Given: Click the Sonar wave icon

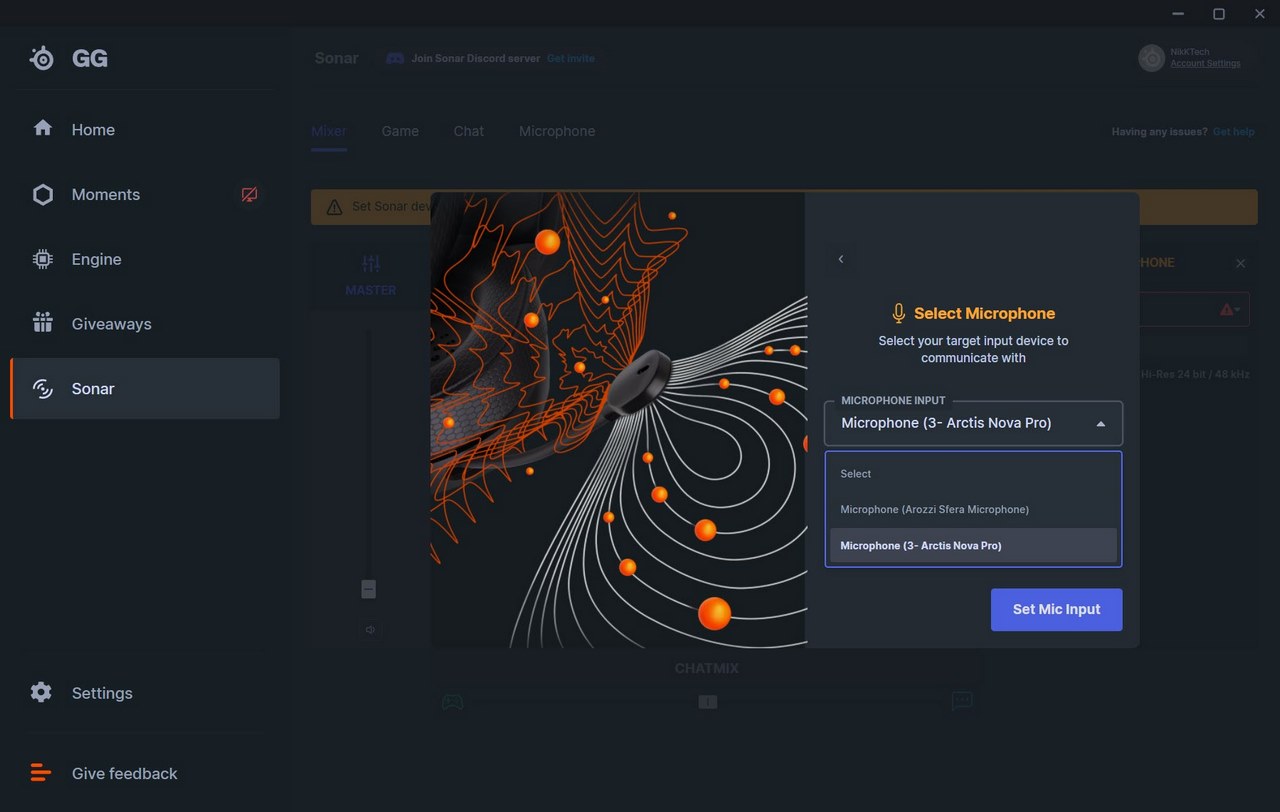Looking at the screenshot, I should 42,388.
